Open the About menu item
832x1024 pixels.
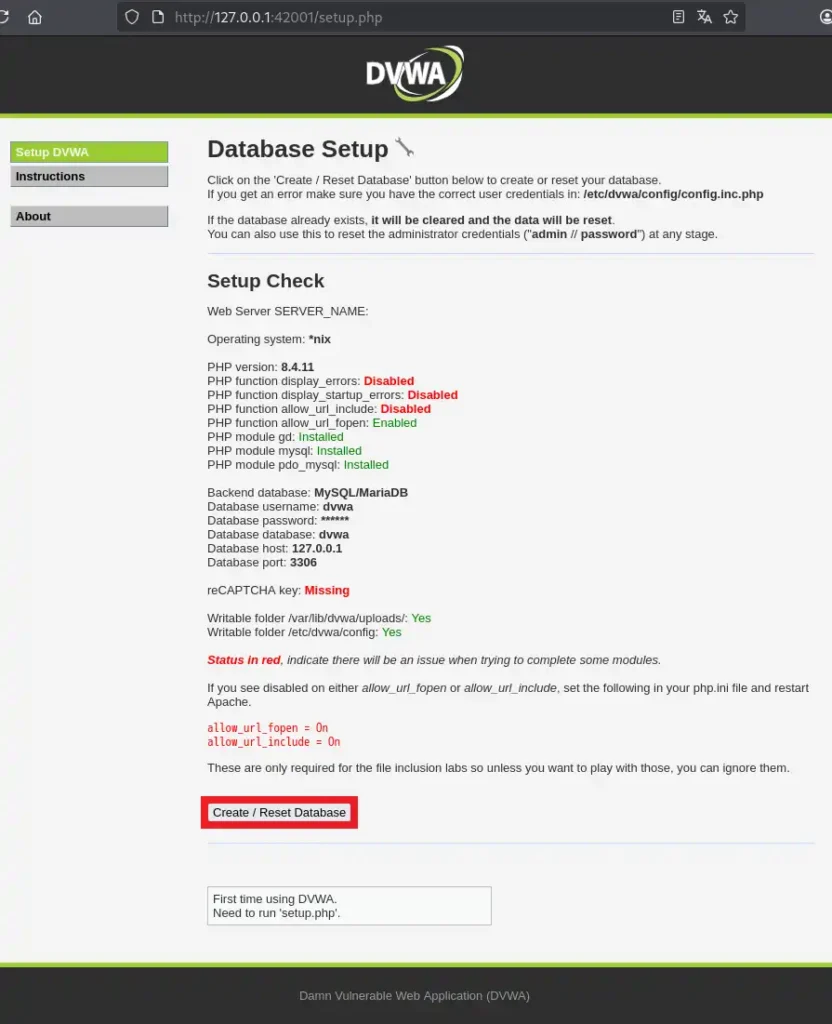tap(89, 216)
